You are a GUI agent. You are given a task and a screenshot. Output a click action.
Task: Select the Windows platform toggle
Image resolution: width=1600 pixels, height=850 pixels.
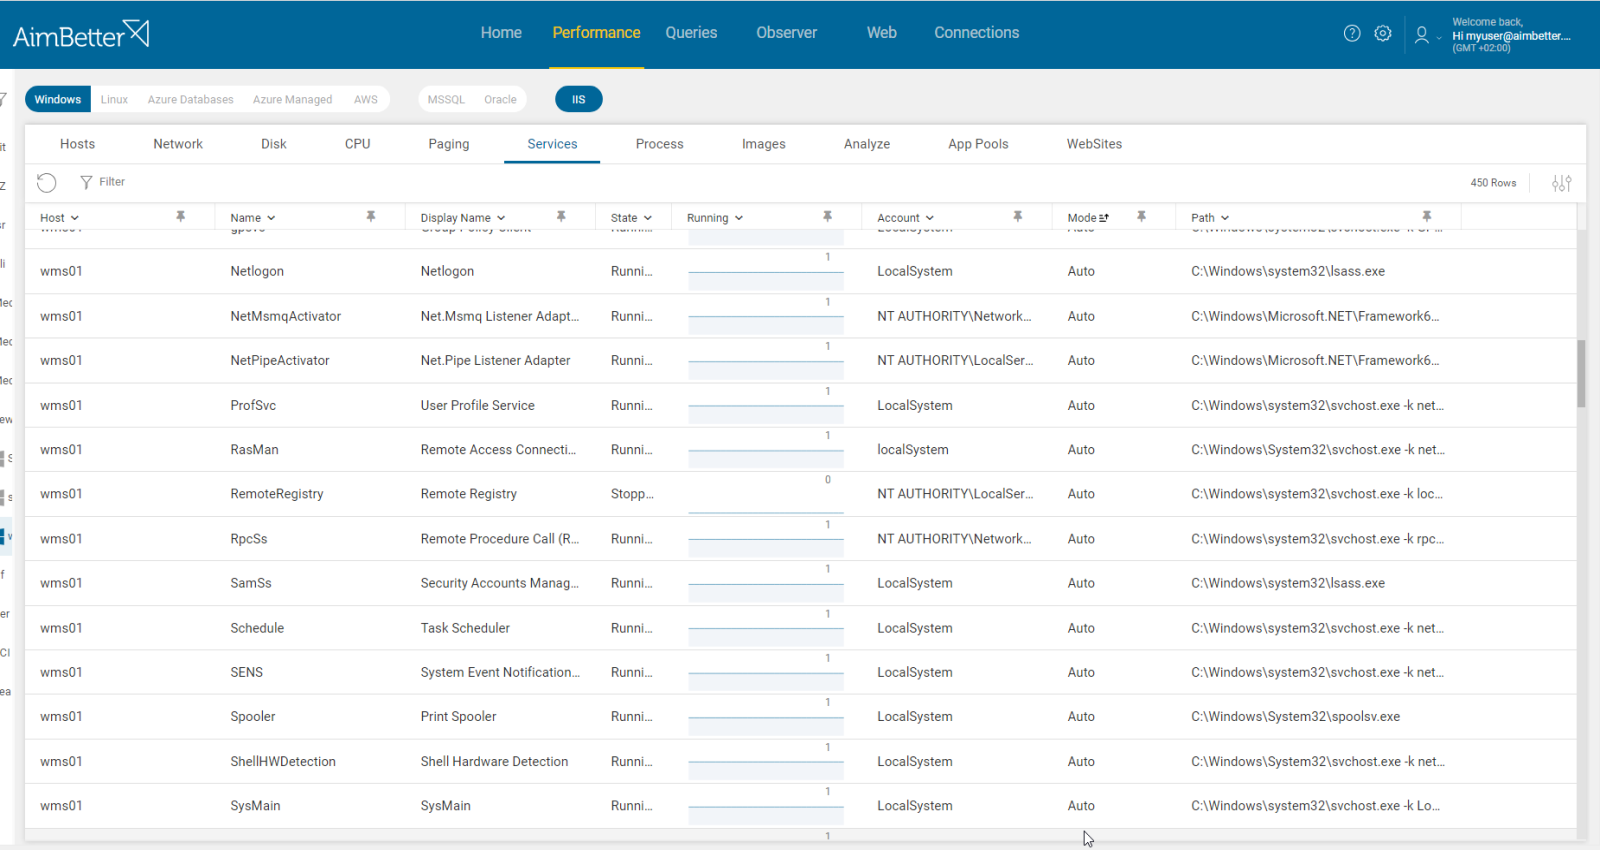click(58, 99)
